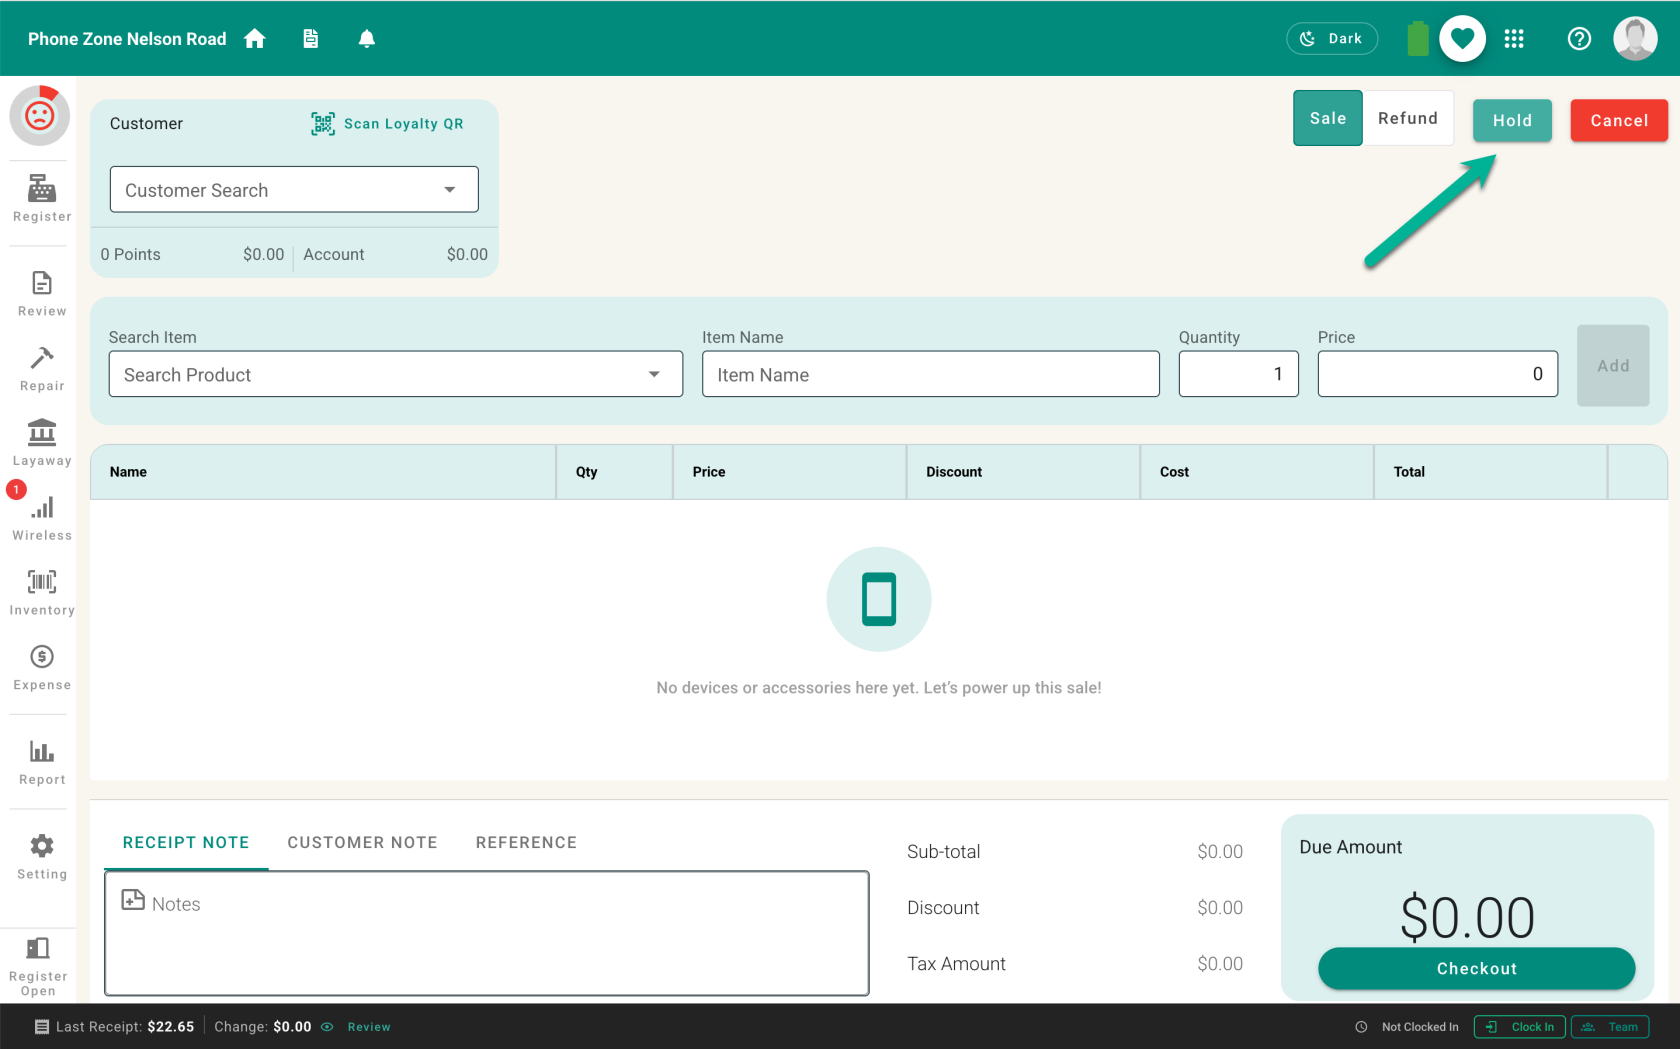Screen dimensions: 1680x1049
Task: Go to the home icon in header
Action: coord(255,38)
